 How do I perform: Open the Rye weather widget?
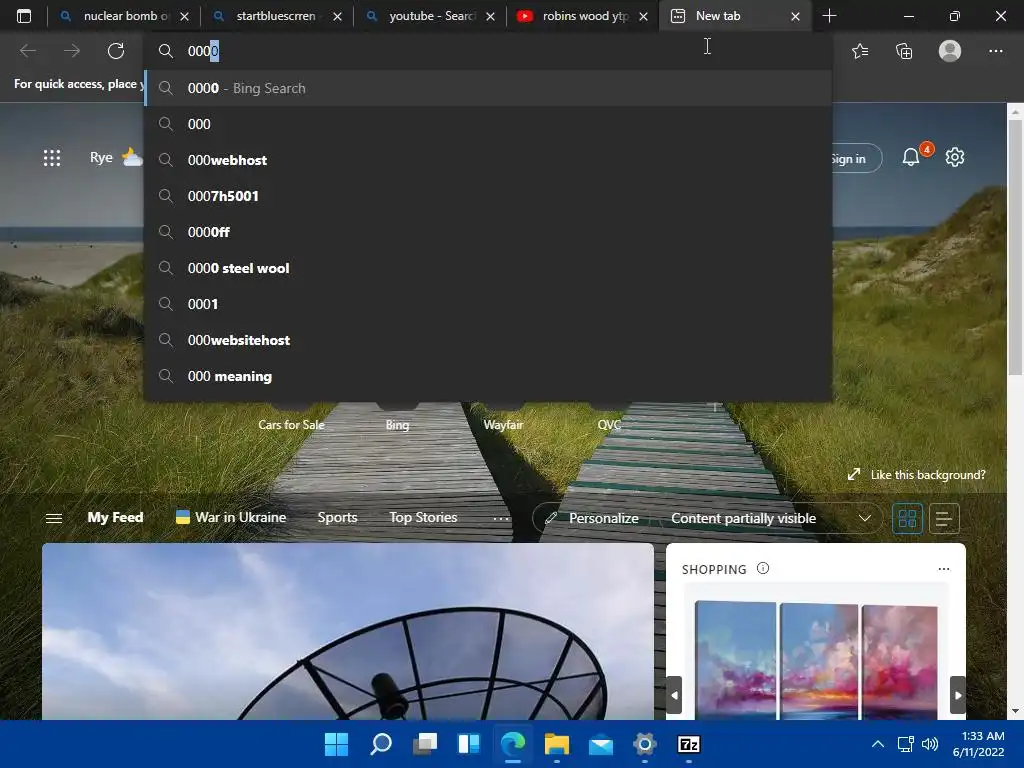116,157
